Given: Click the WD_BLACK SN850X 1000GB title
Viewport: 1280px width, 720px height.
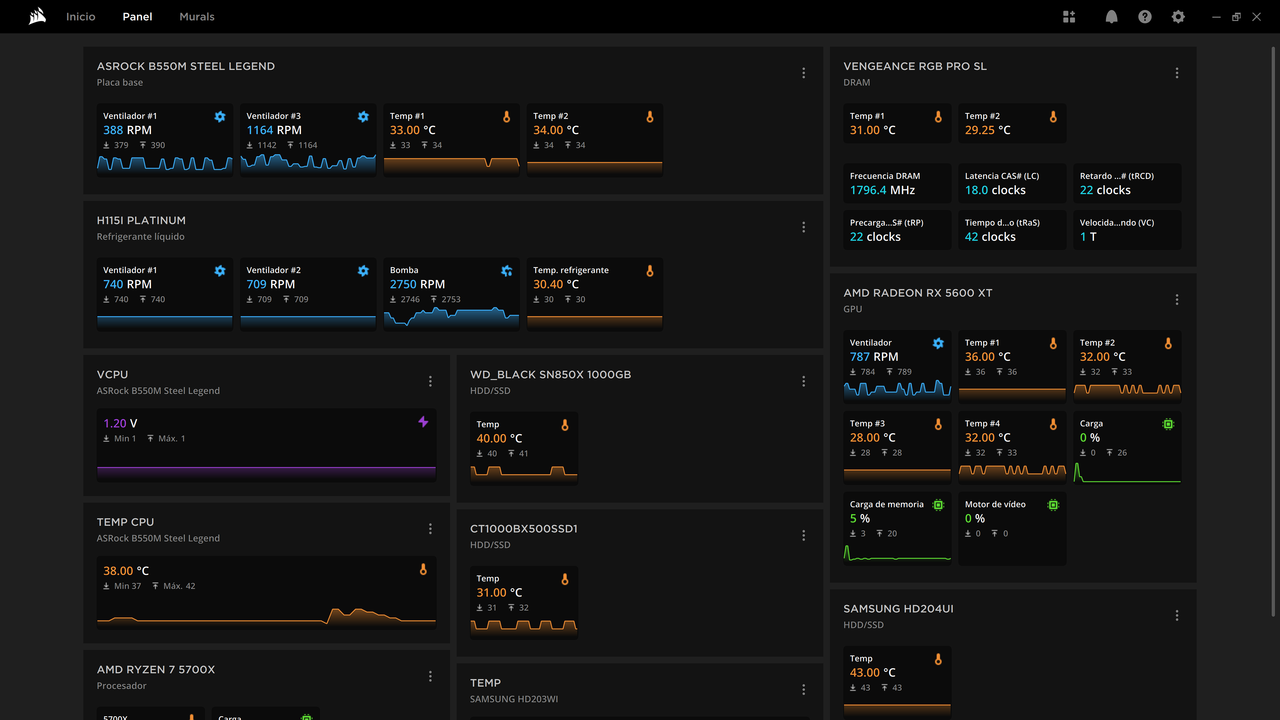Looking at the screenshot, I should coord(551,375).
